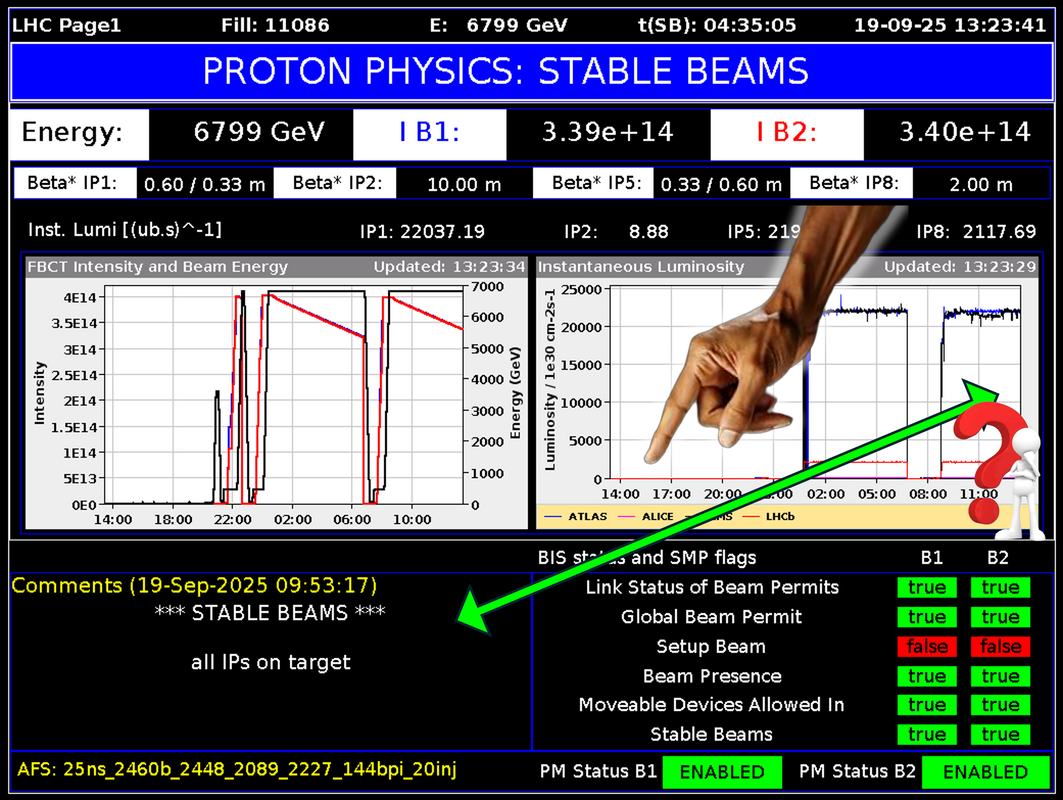Click the PM Status B2 ENABLED indicator
1063x800 pixels.
[985, 772]
